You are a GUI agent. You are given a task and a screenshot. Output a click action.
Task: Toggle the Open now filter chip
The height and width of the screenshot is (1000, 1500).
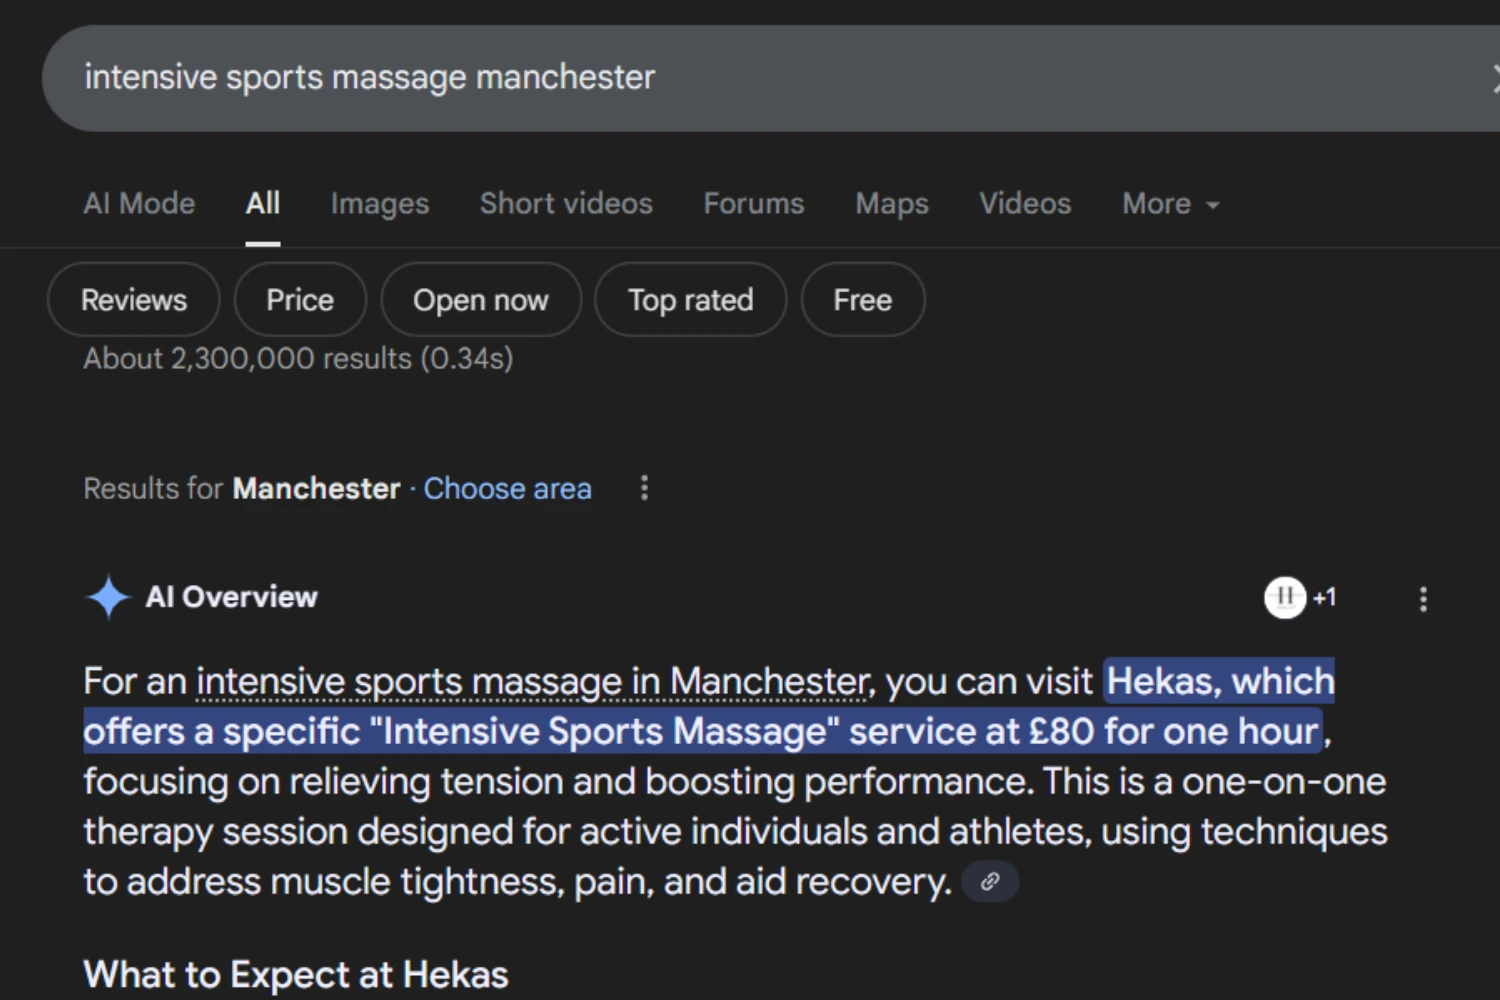[x=481, y=300]
